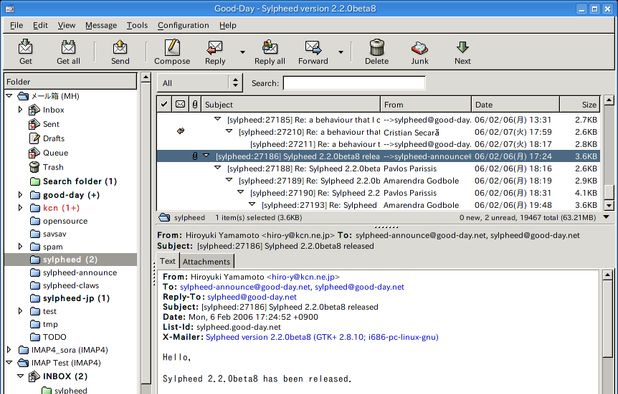Open the File menu
Viewport: 618px width, 394px height.
[x=16, y=25]
